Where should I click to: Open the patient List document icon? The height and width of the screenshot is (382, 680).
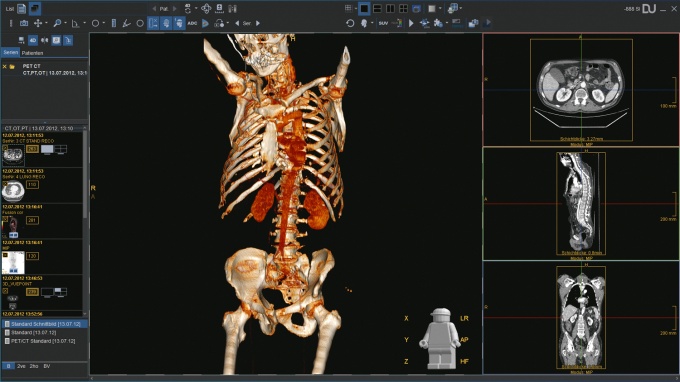[x=21, y=8]
